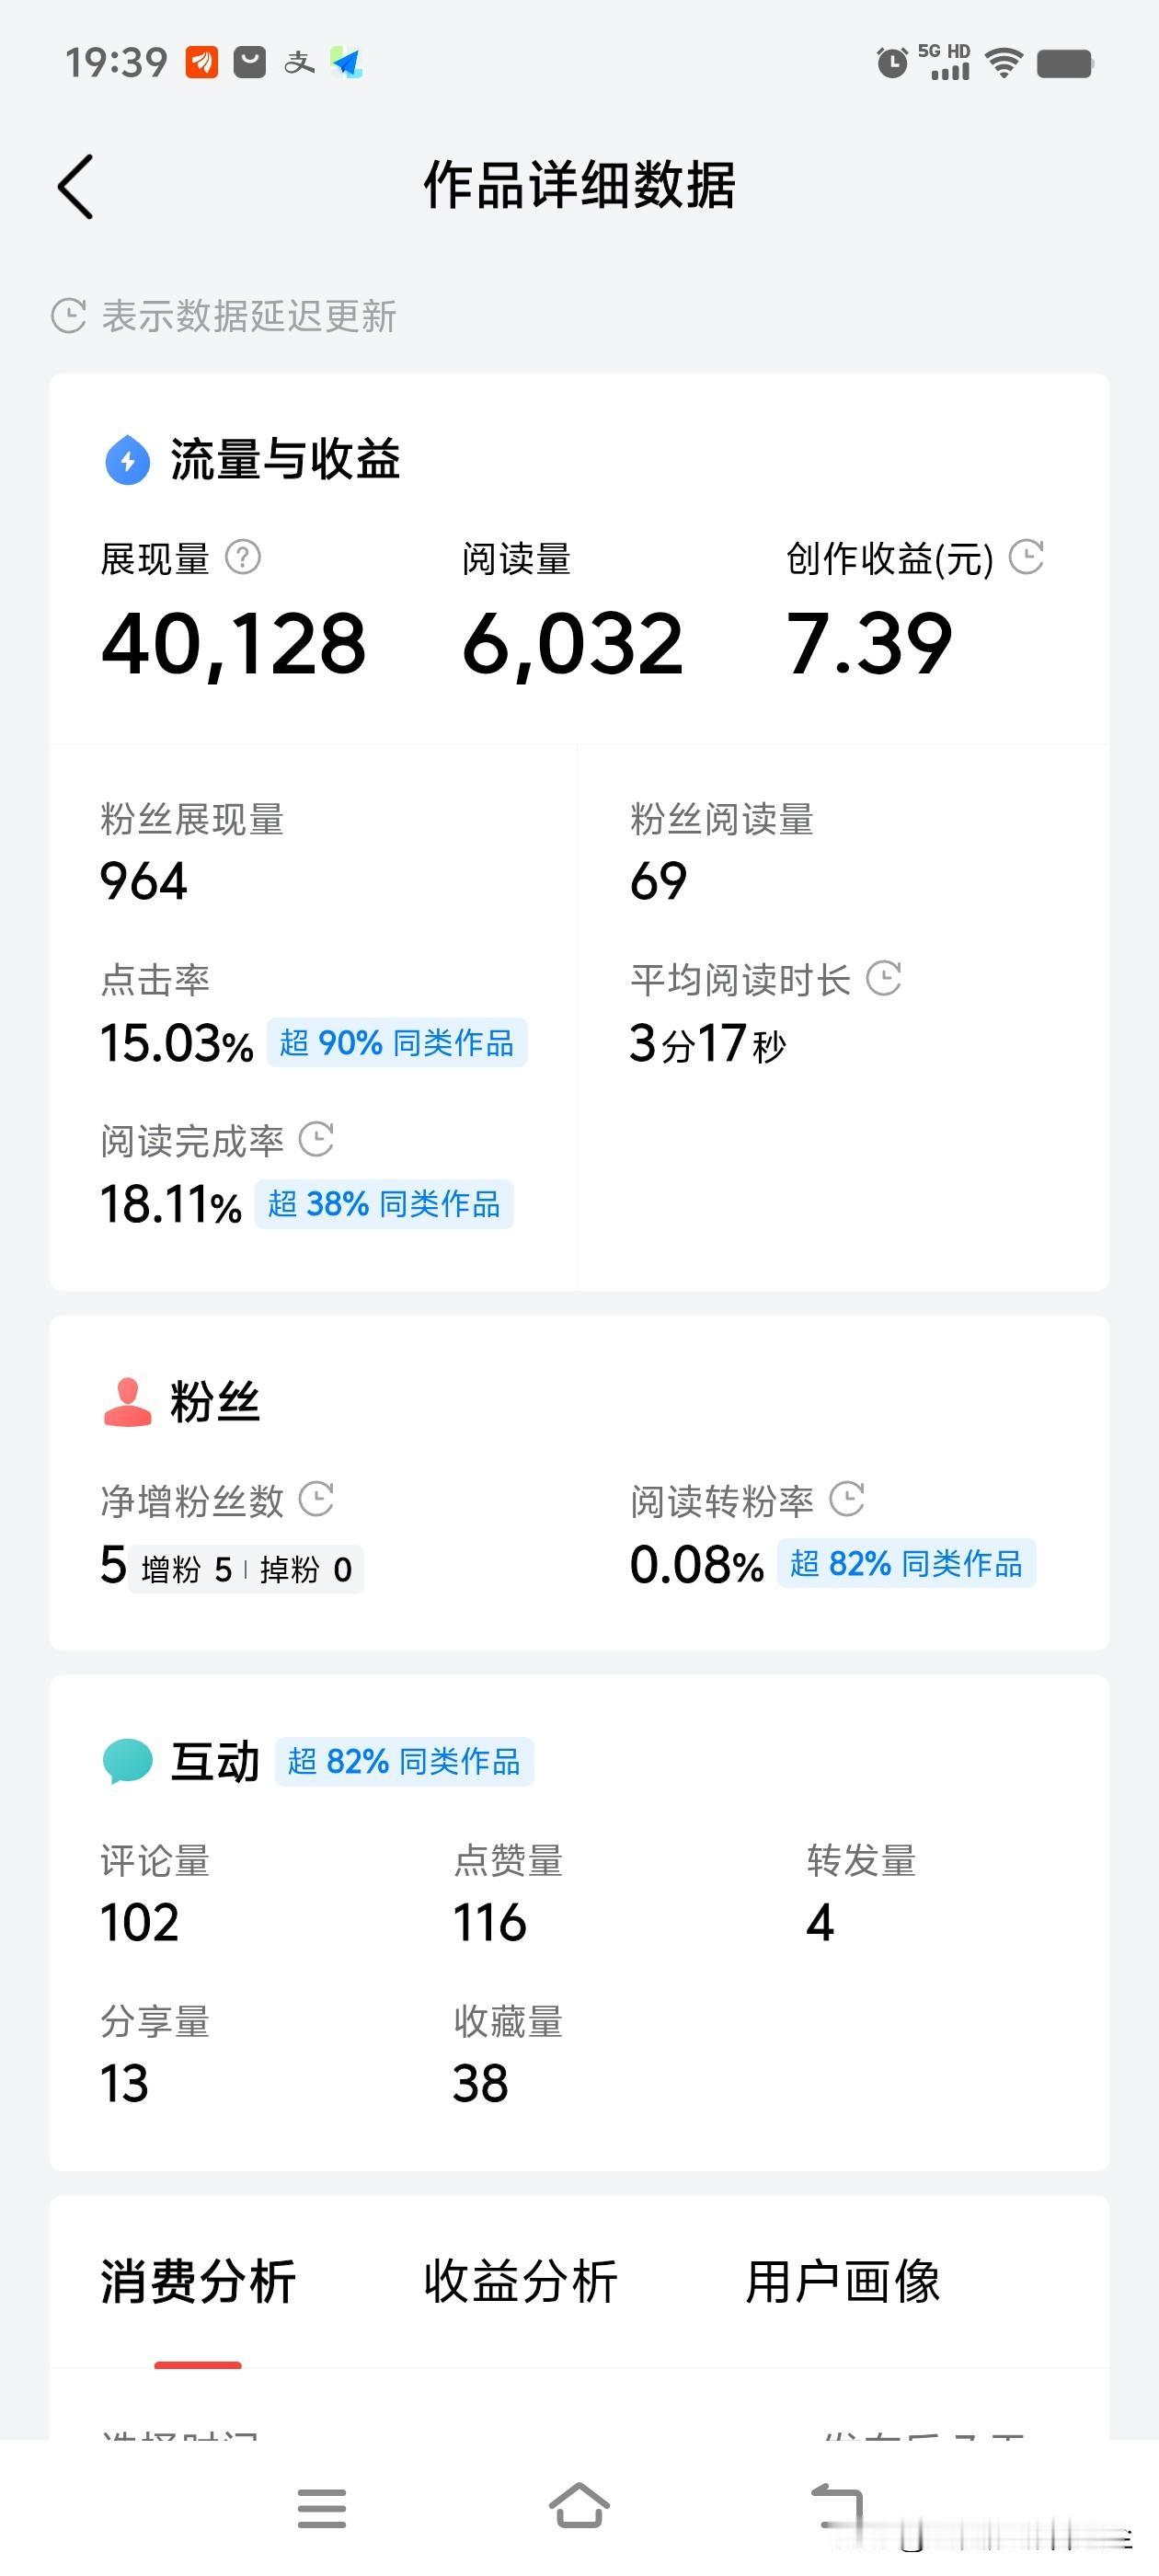Tap the 超 38% 同类作品 badge
Image resolution: width=1159 pixels, height=2576 pixels.
click(384, 1204)
